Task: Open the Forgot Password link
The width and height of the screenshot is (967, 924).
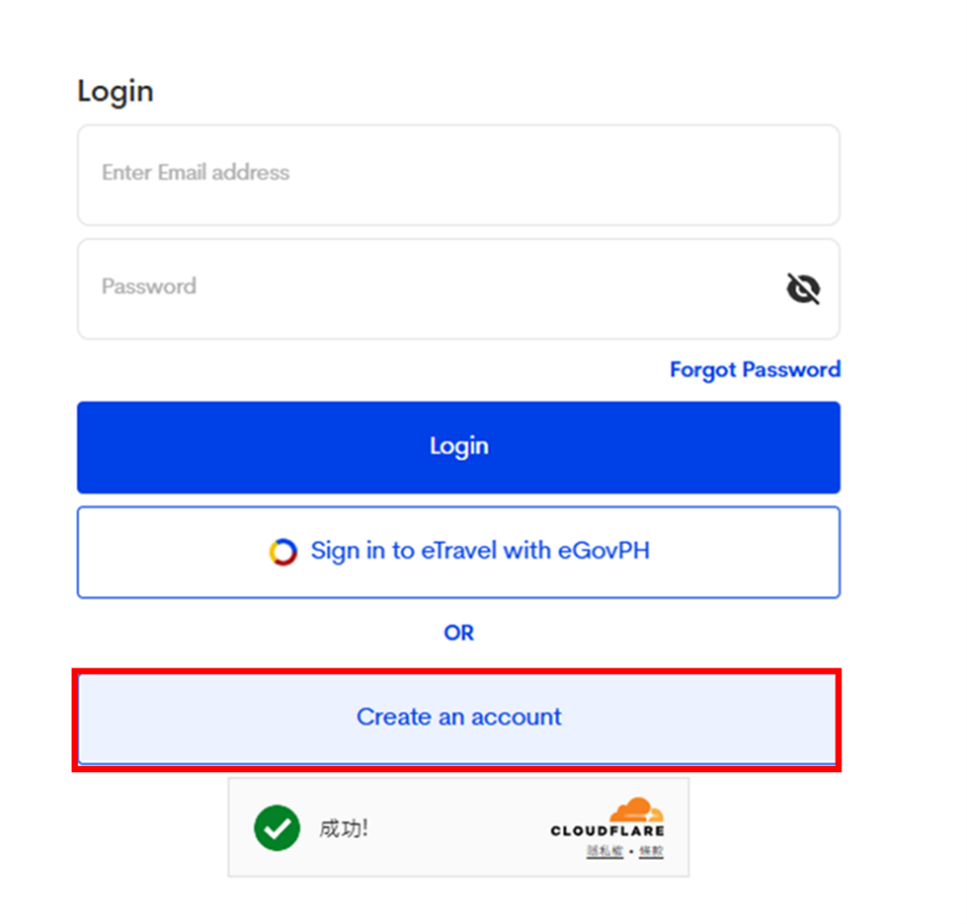Action: click(x=755, y=370)
